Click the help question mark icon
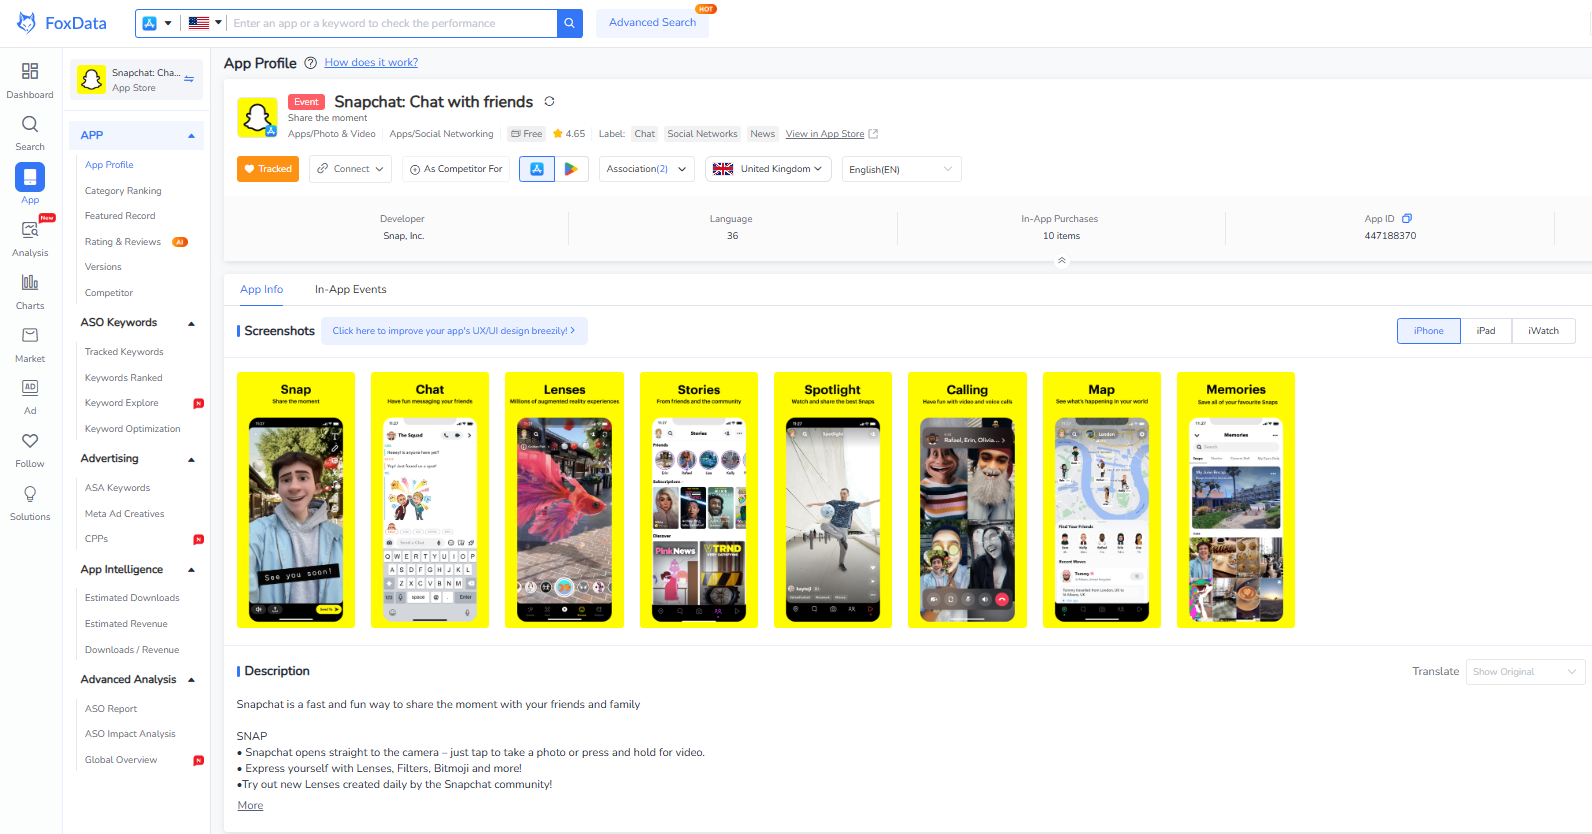 tap(310, 63)
